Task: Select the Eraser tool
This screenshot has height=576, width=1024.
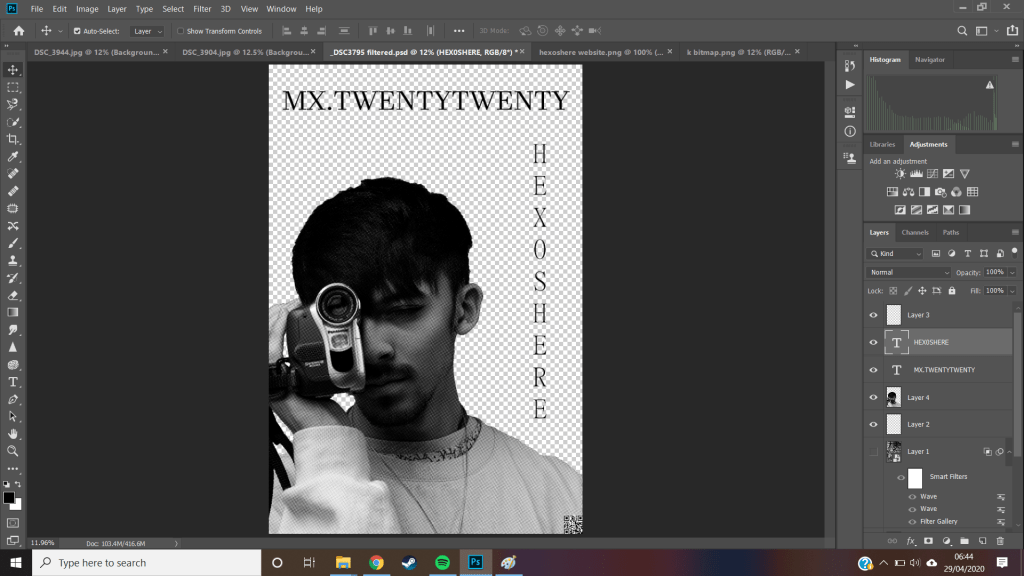Action: pyautogui.click(x=13, y=295)
